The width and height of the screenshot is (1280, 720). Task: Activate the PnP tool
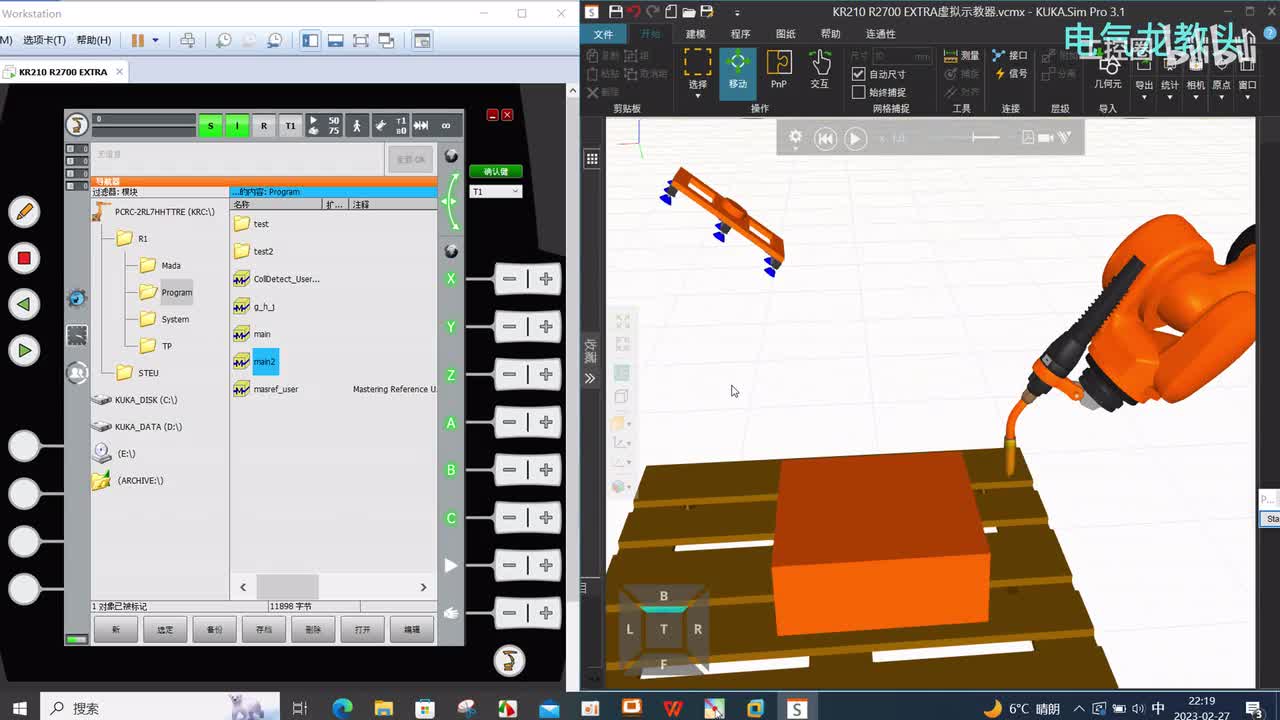coord(778,70)
